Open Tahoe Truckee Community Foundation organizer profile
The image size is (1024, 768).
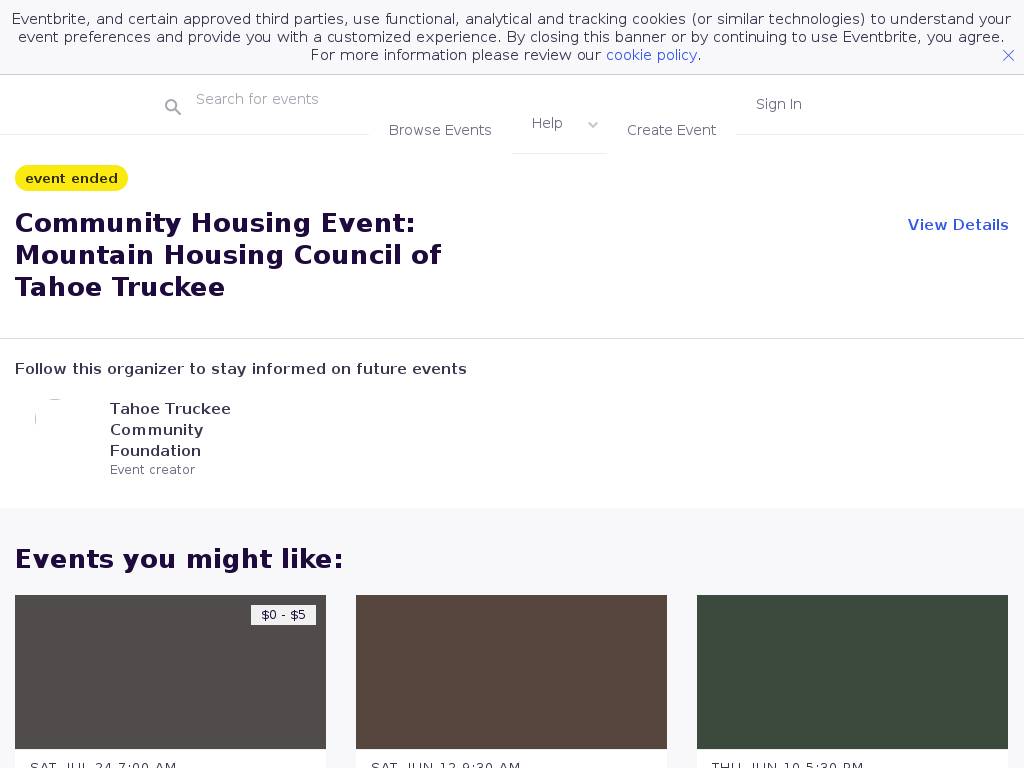[x=170, y=429]
